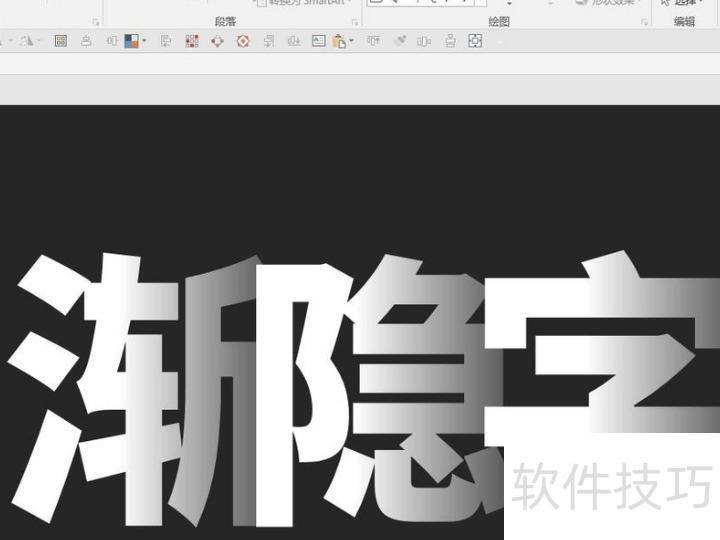Expand the 段落 paragraph dialog launcher
Image resolution: width=720 pixels, height=540 pixels.
[x=354, y=21]
